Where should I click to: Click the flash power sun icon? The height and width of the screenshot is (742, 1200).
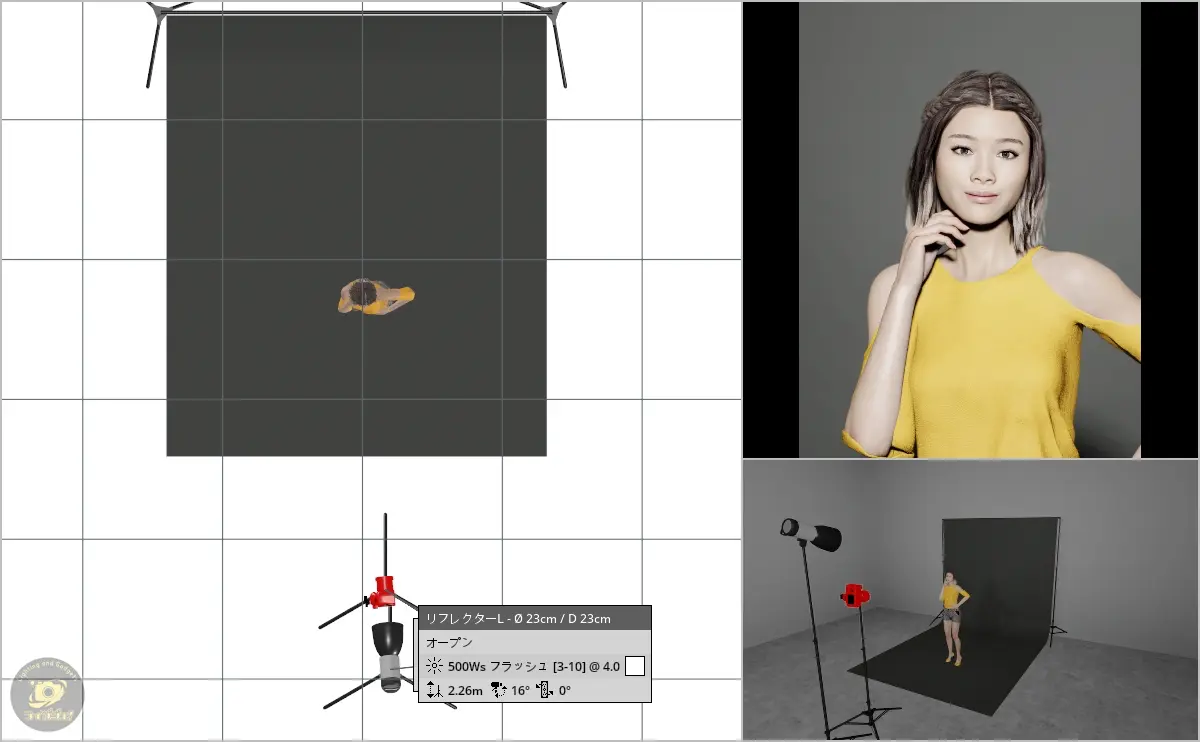click(x=434, y=666)
